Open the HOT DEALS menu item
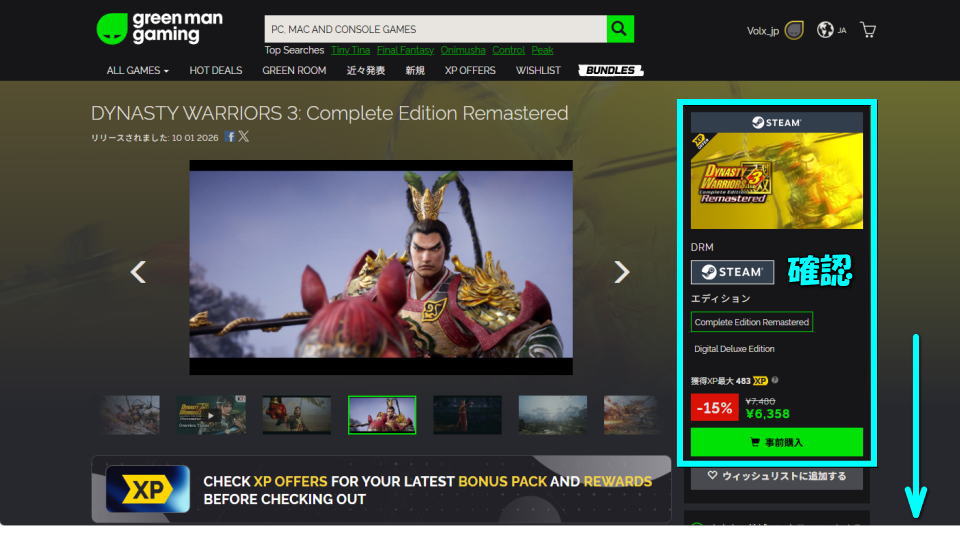 click(x=216, y=70)
